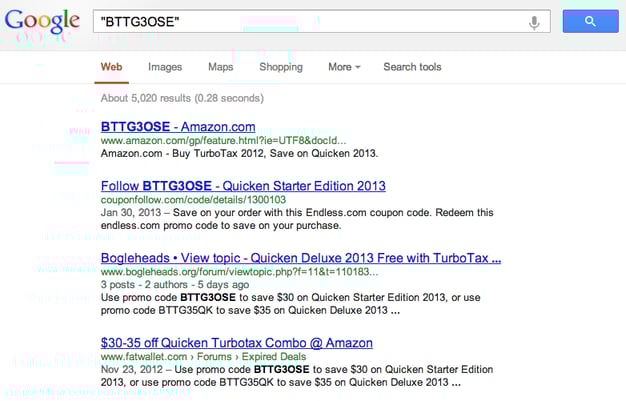The width and height of the screenshot is (626, 401).
Task: Click the Bogleheads snippet "Use promo code BTTG3OSE"
Action: [290, 304]
